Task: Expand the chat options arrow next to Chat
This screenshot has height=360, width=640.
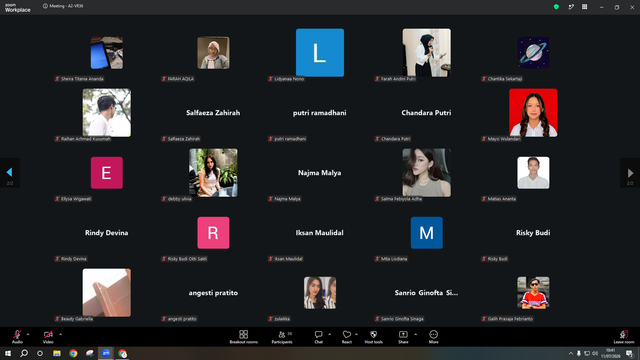Action: (x=329, y=334)
